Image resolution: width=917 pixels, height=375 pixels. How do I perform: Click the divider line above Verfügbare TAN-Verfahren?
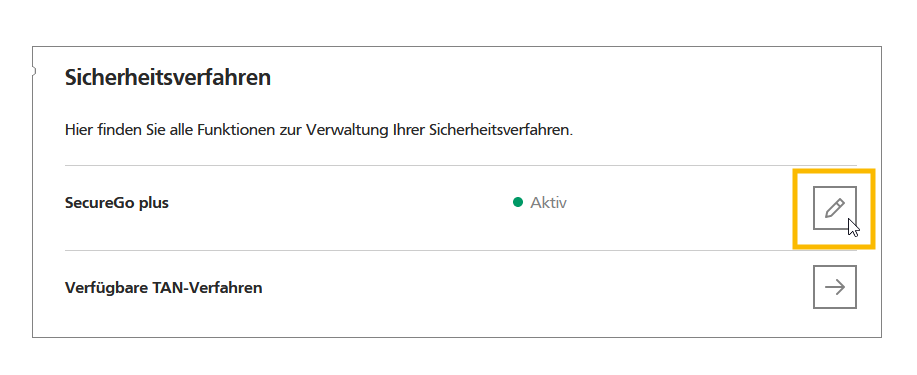click(x=461, y=250)
